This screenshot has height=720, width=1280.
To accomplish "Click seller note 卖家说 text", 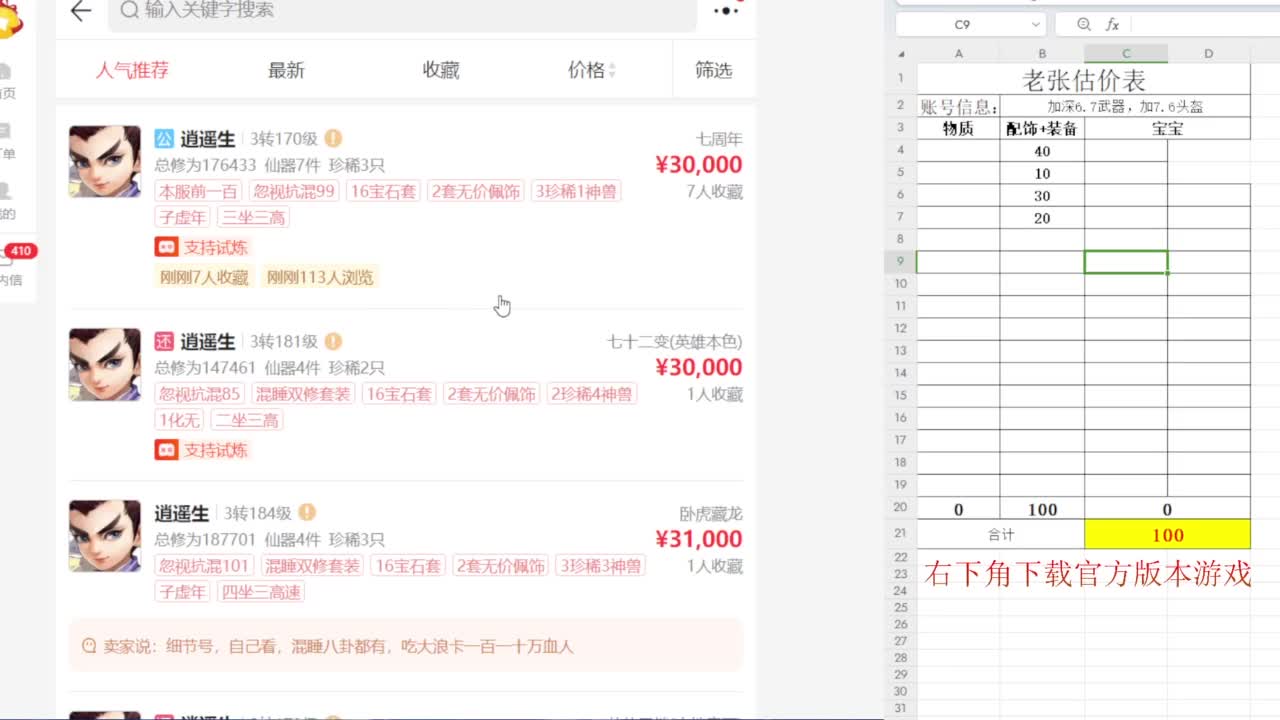I will [339, 646].
